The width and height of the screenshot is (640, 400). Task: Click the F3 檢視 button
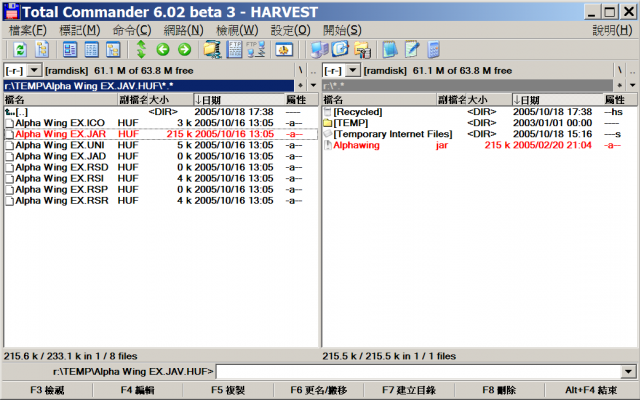pos(47,390)
